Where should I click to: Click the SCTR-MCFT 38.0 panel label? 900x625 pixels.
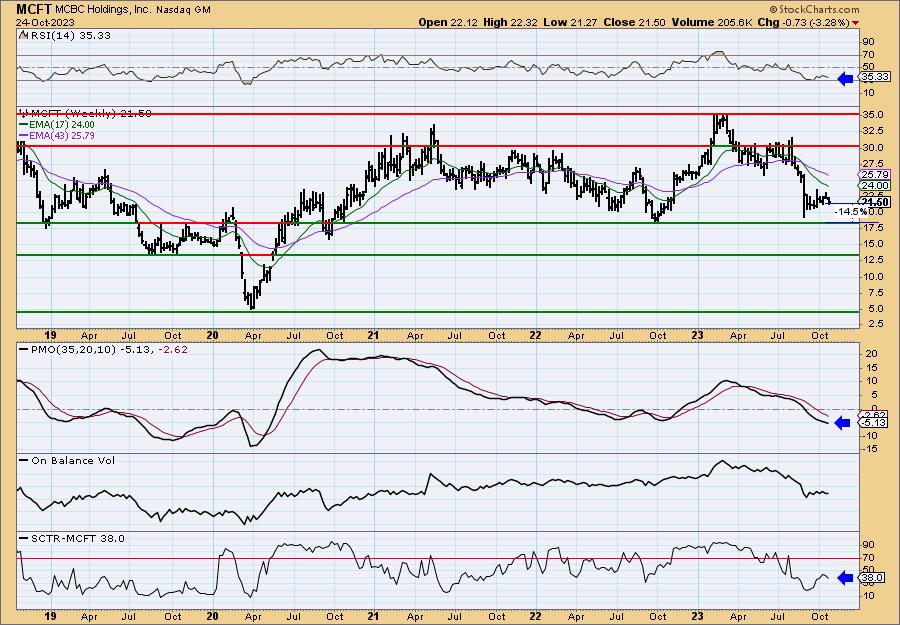77,539
